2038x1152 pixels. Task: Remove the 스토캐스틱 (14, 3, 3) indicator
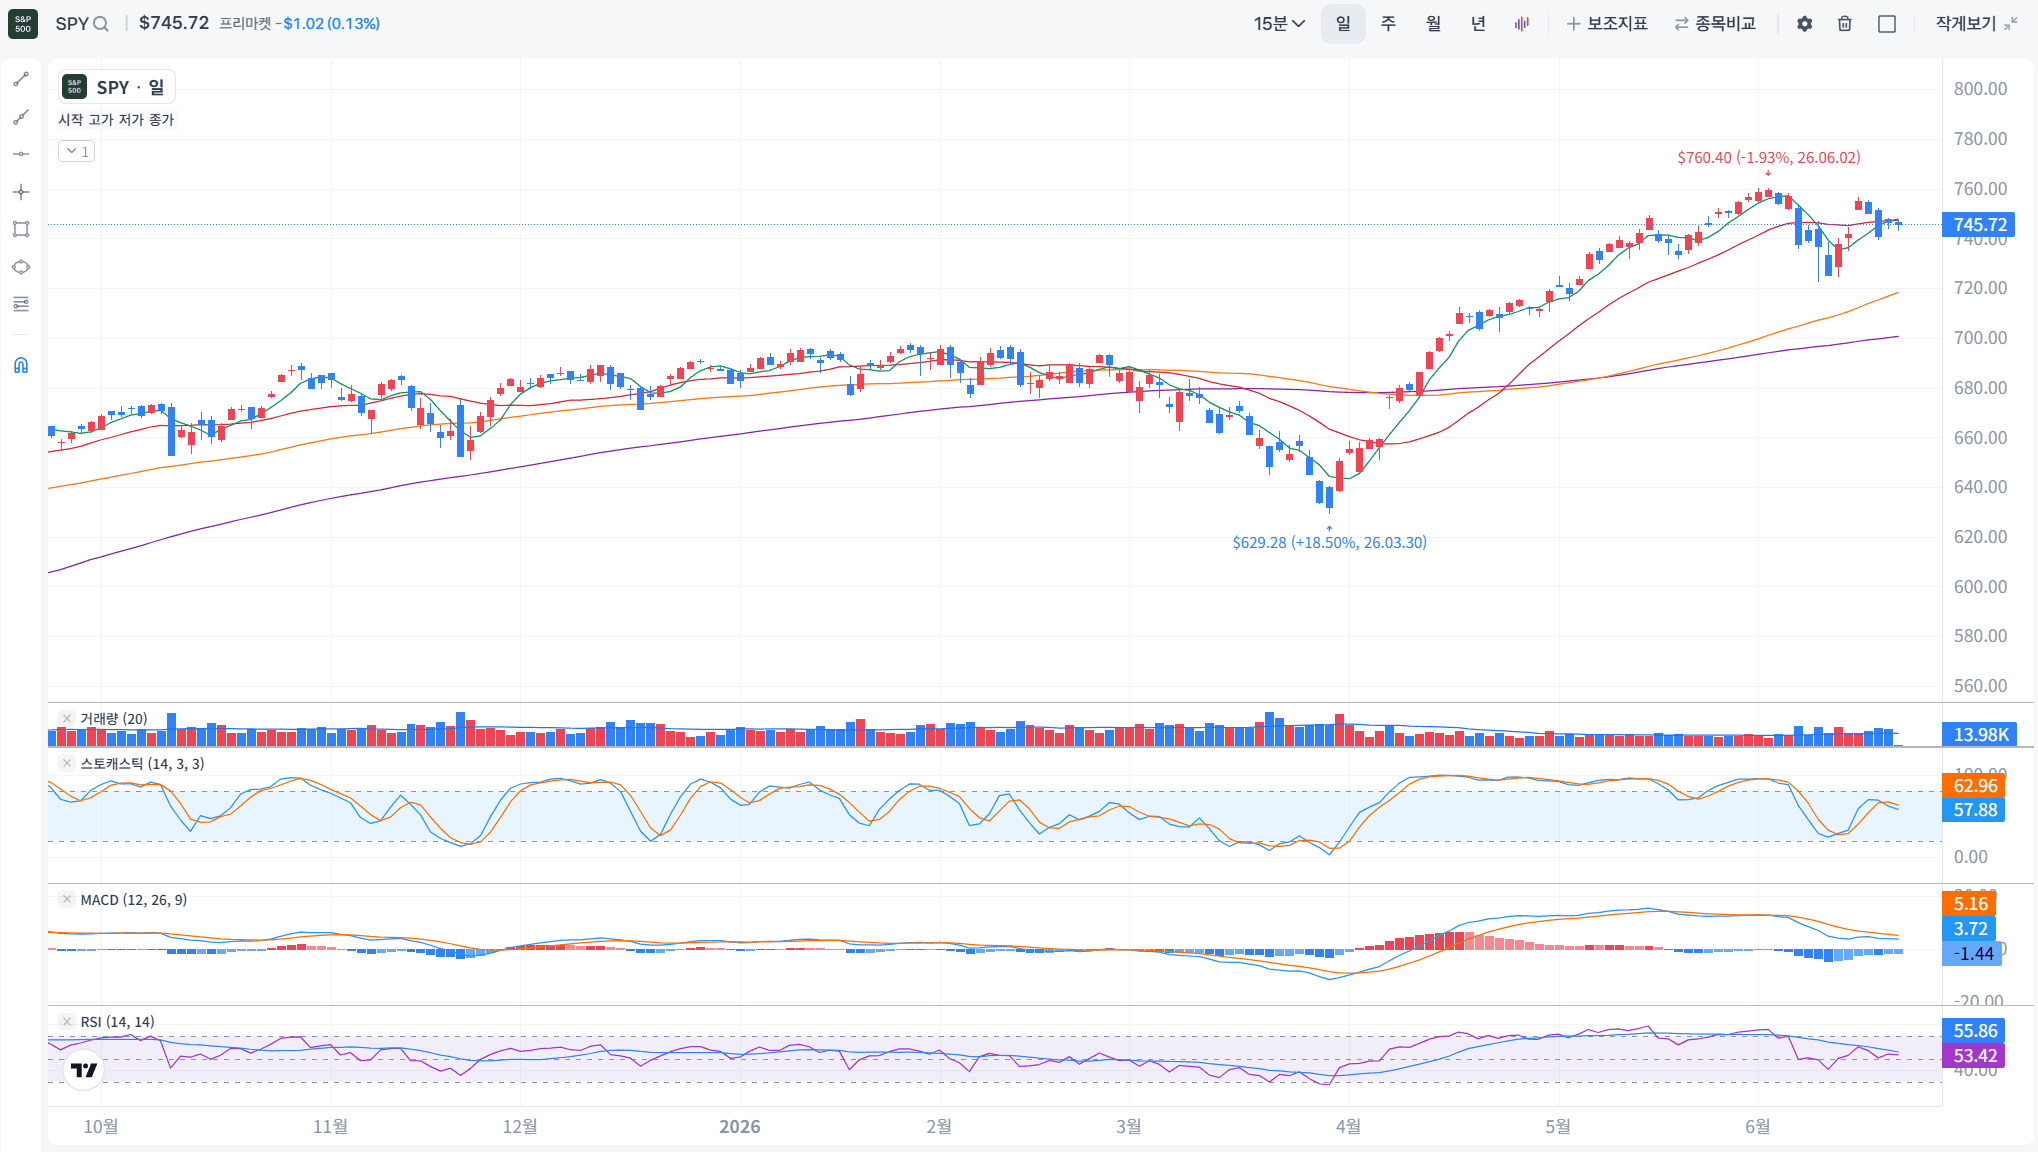(66, 763)
